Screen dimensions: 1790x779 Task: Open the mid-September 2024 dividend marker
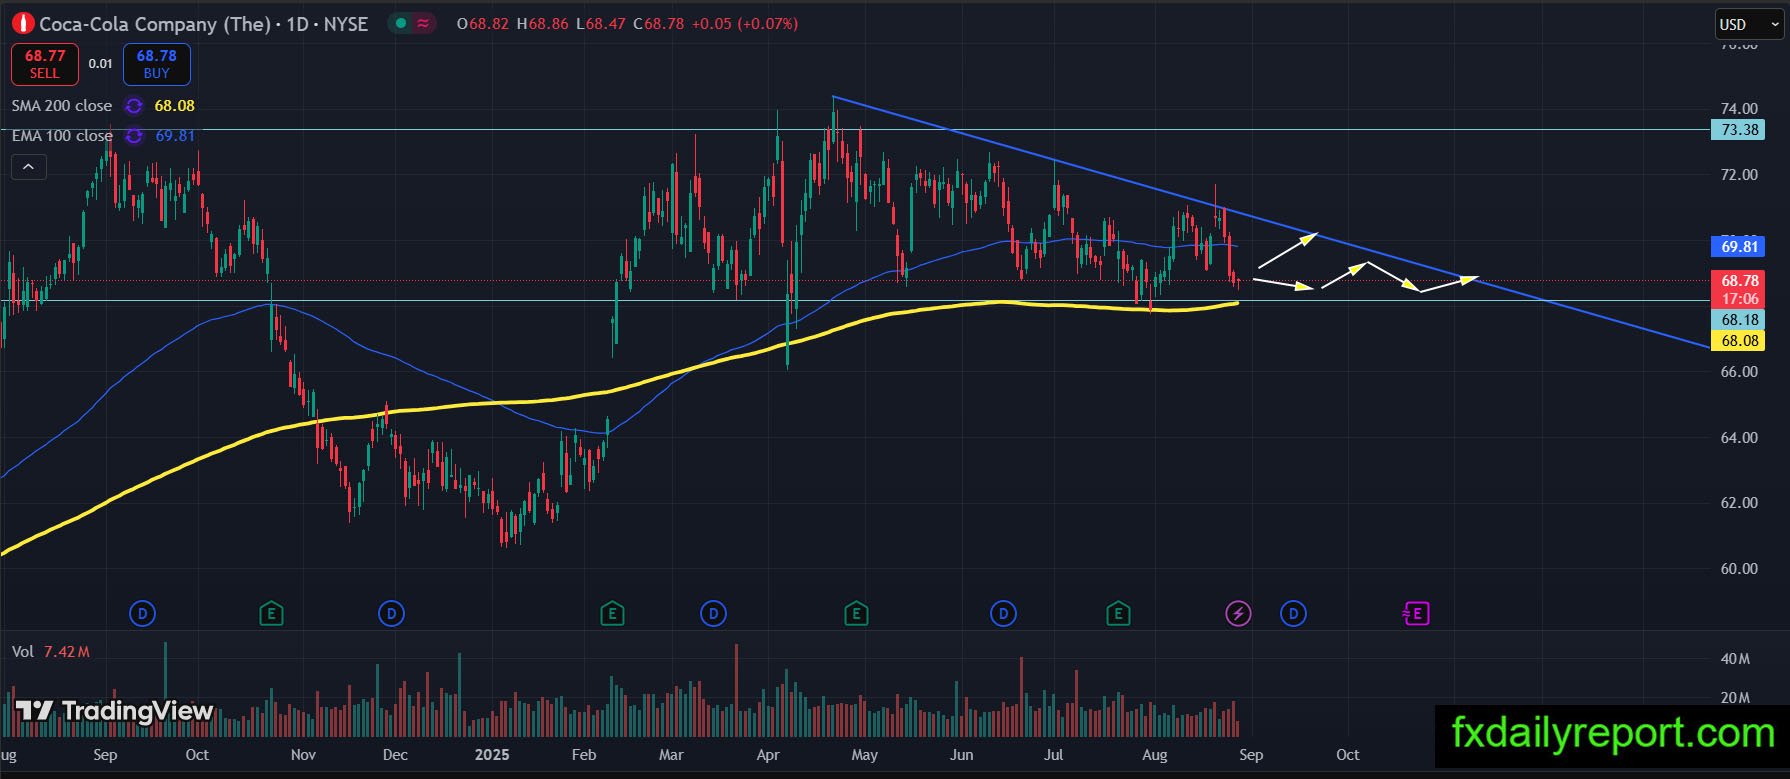tap(143, 613)
